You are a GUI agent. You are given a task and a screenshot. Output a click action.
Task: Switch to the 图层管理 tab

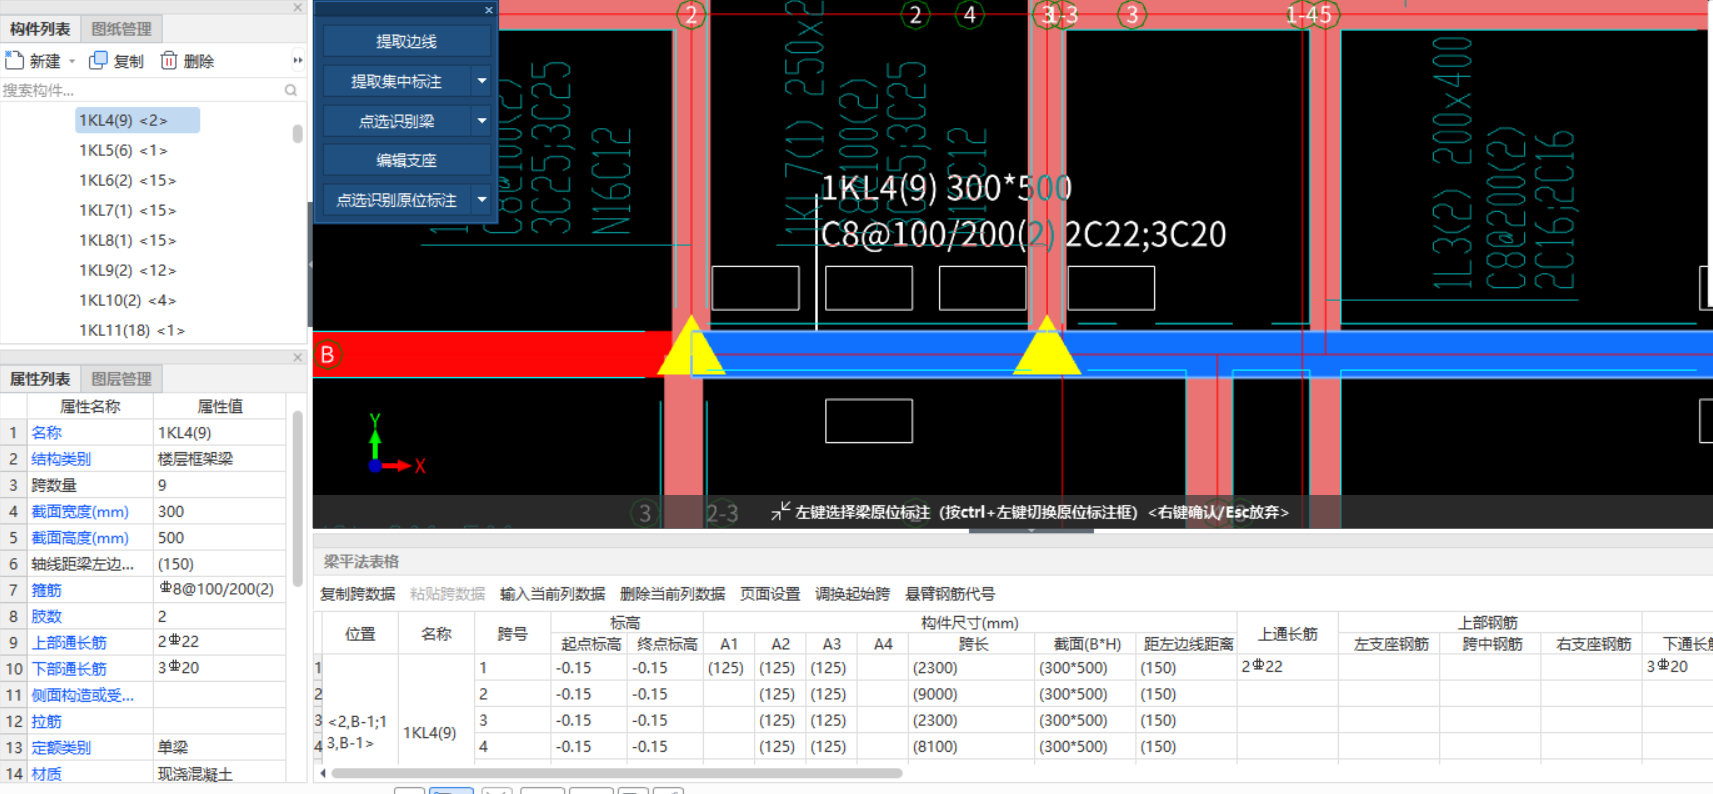click(x=121, y=379)
